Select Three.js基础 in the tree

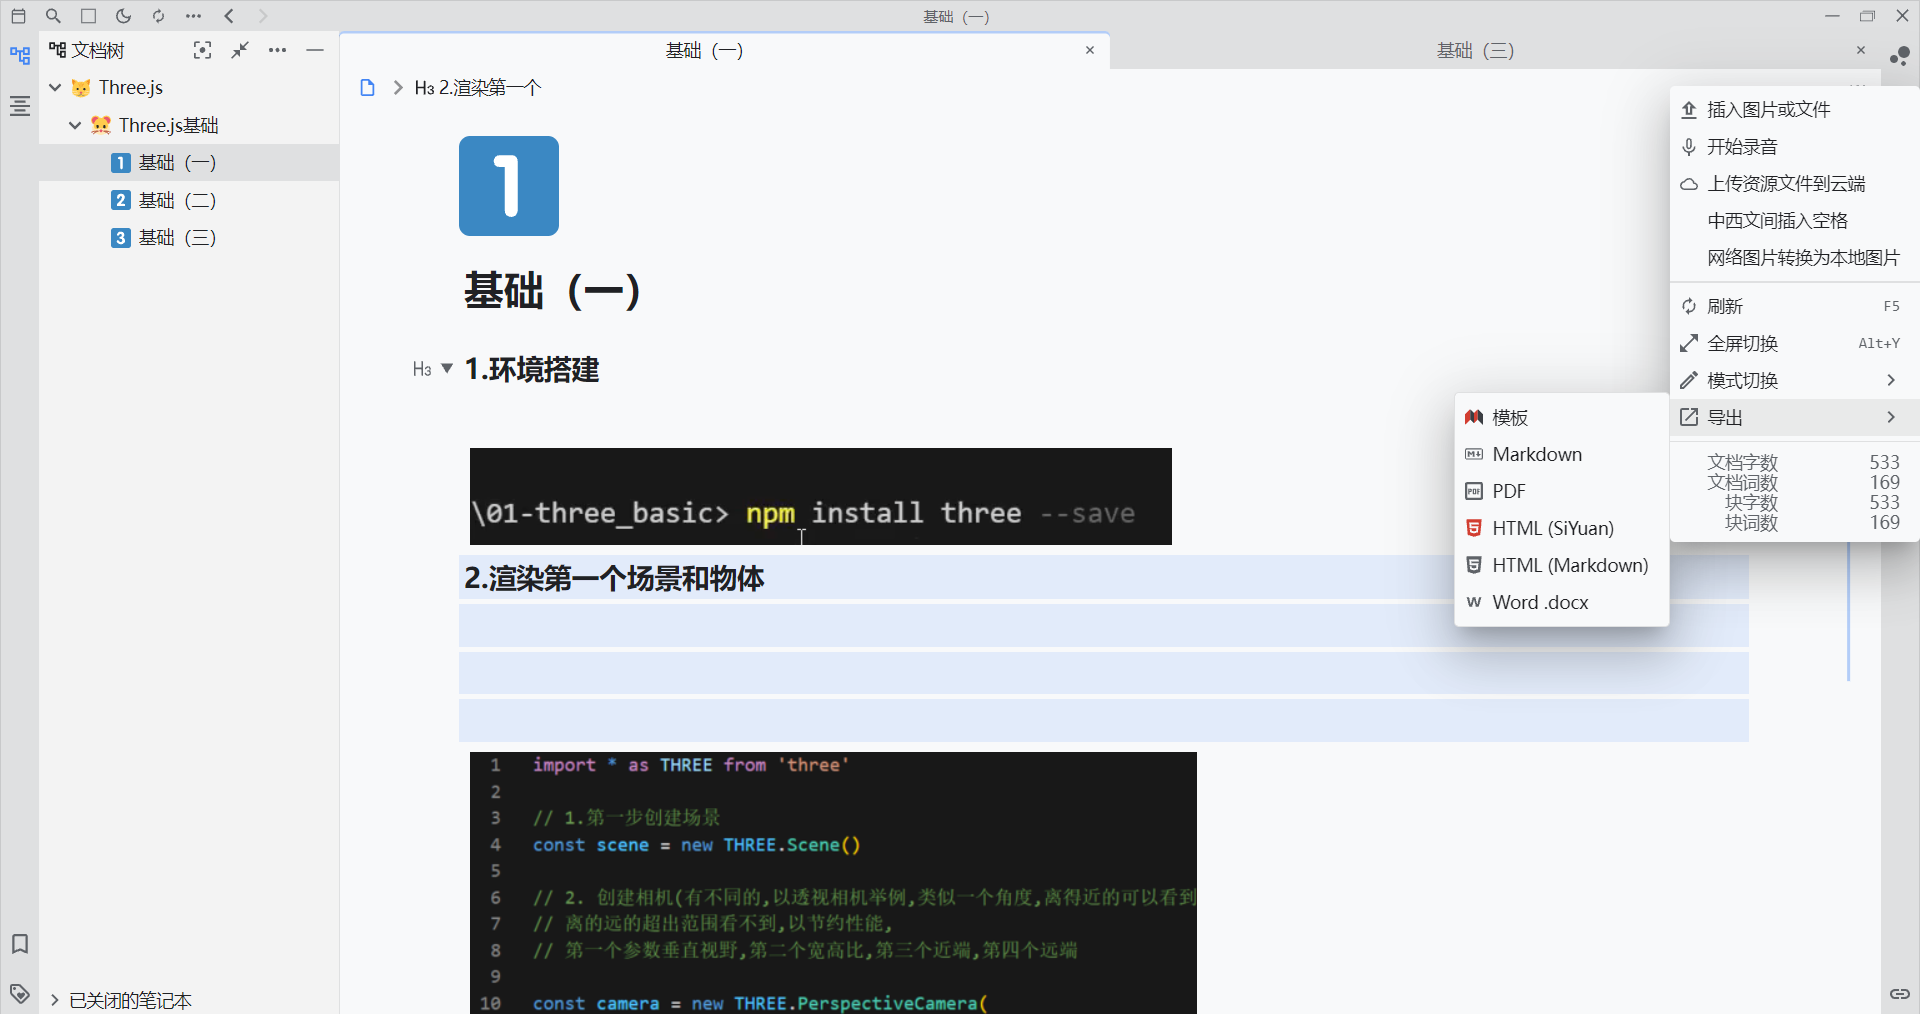pos(189,125)
